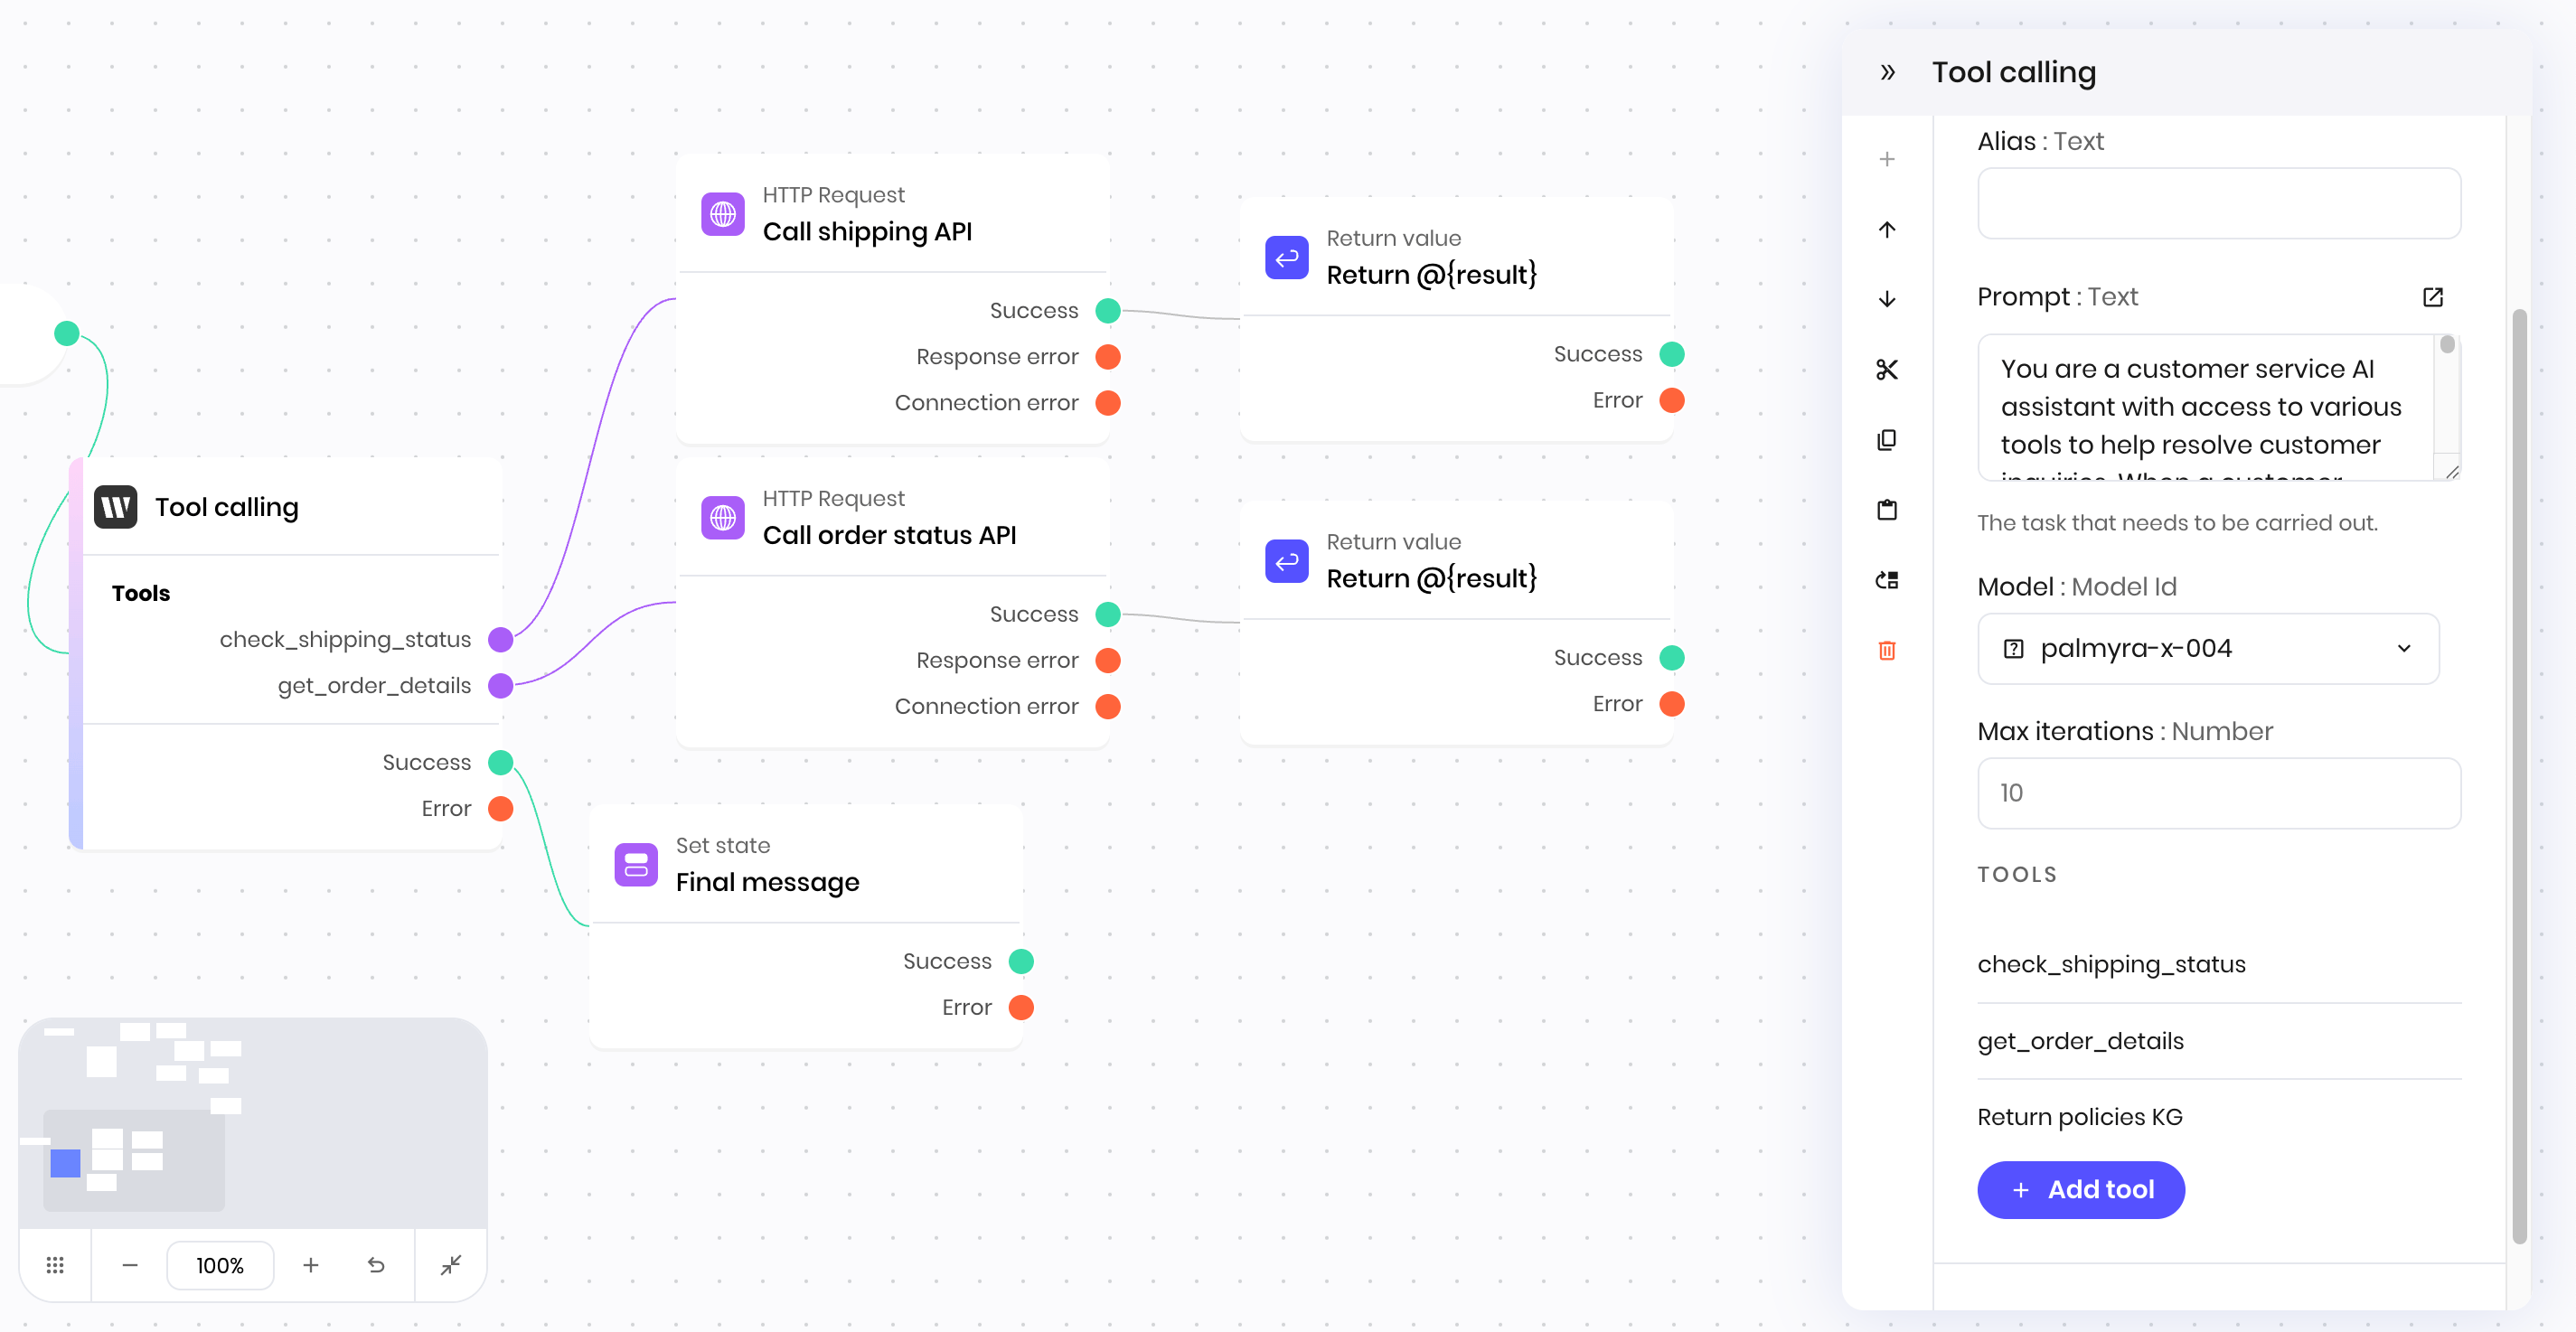2576x1332 pixels.
Task: Zoom in using the plus button
Action: click(311, 1265)
